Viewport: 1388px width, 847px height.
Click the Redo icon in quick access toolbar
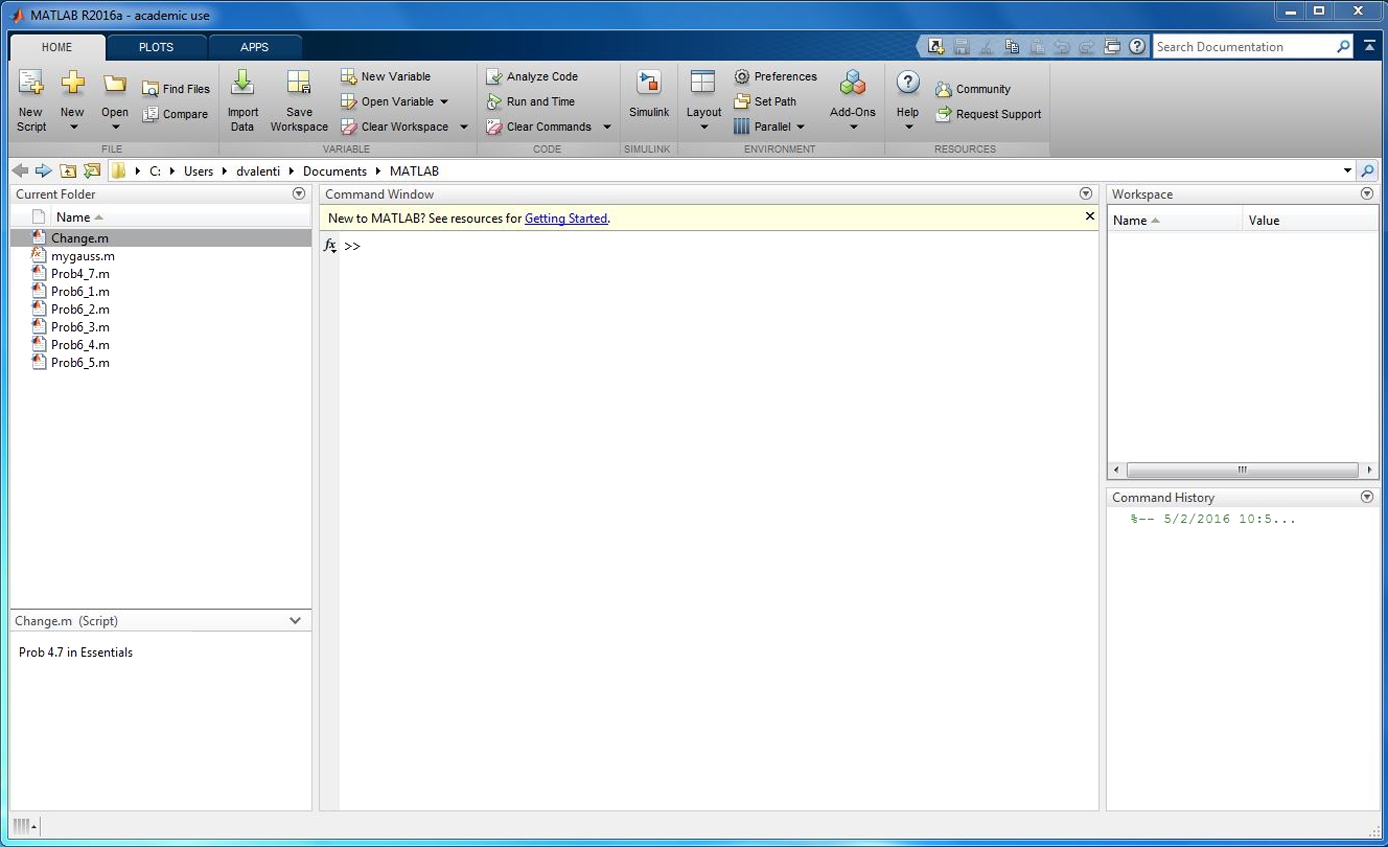tap(1087, 46)
